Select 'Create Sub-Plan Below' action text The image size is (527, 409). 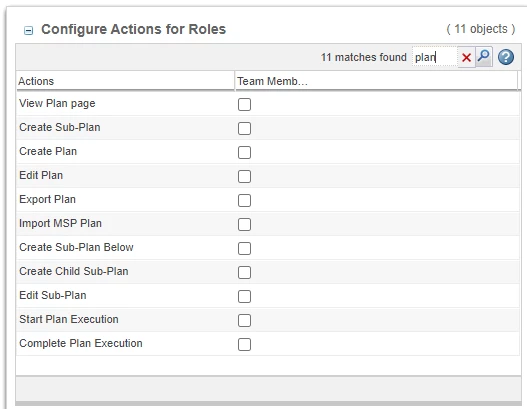76,247
